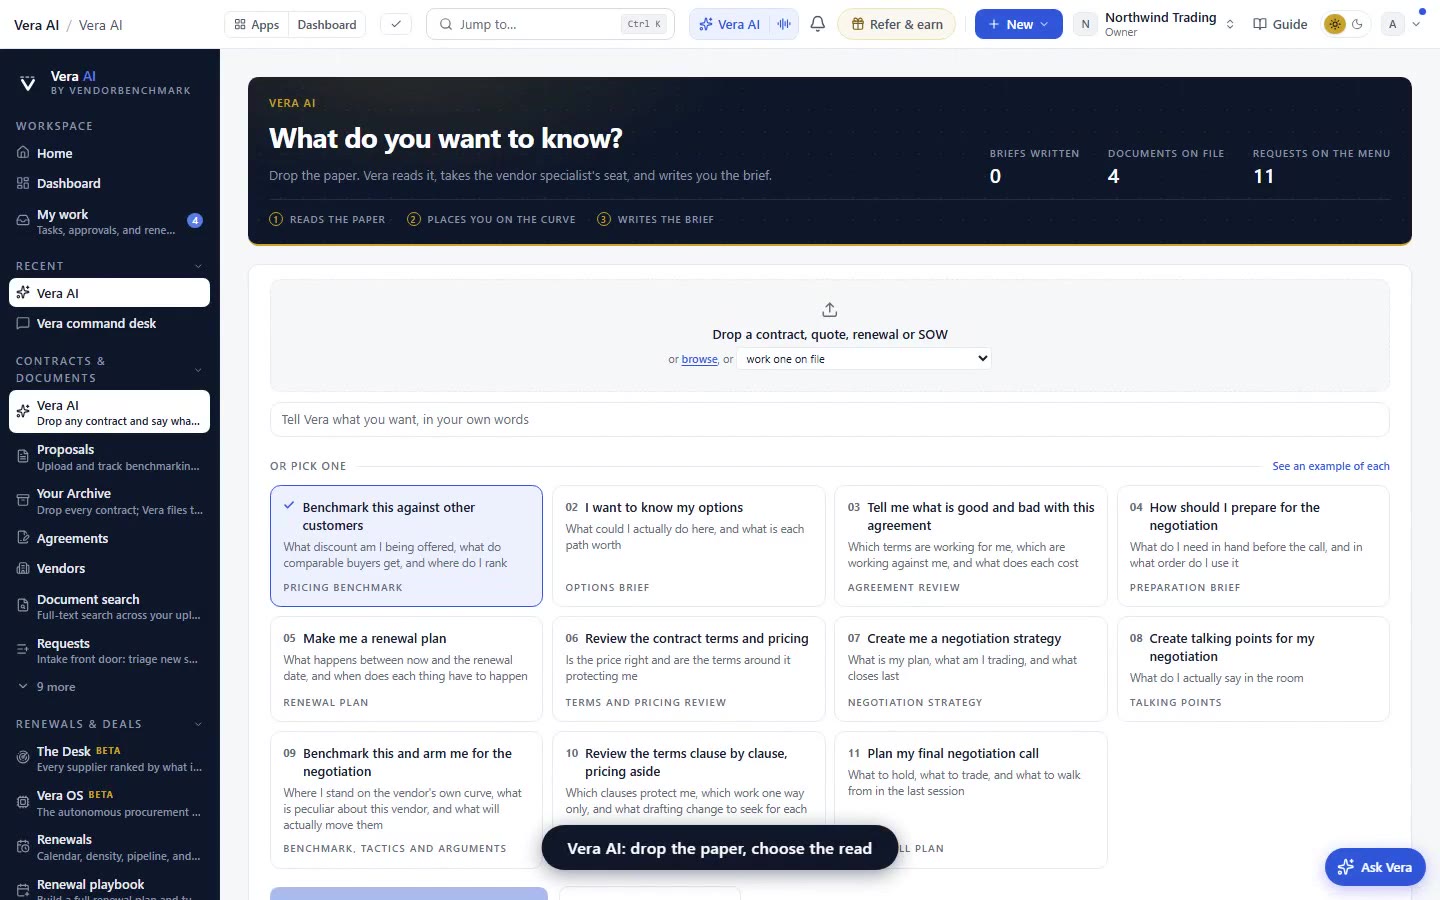This screenshot has height=900, width=1440.
Task: Click 'Benchmark this and arm me' card
Action: (406, 800)
